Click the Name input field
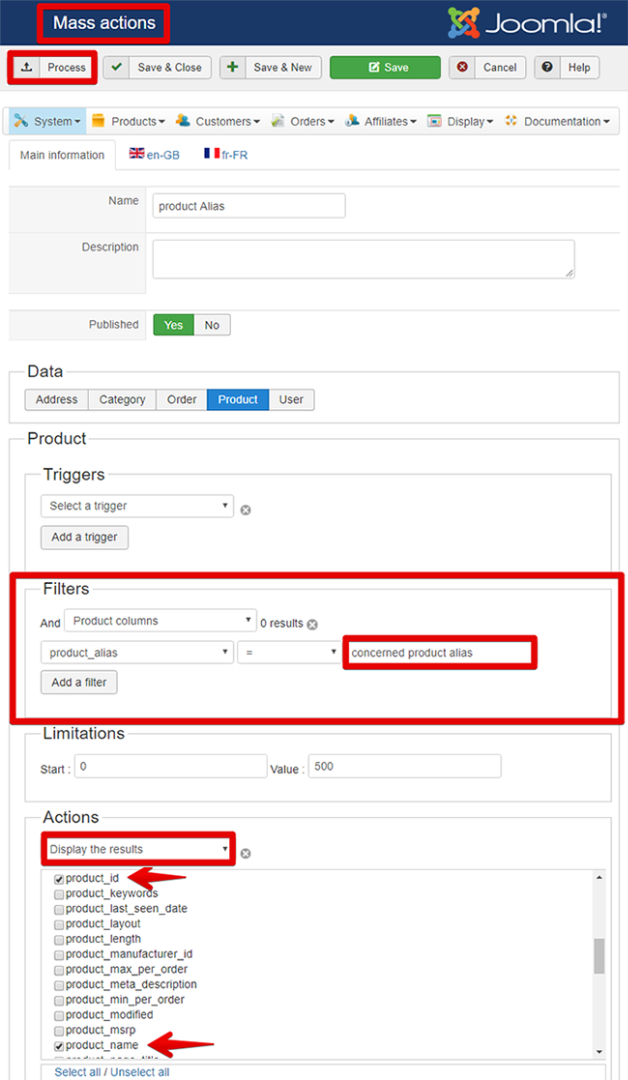 pos(249,206)
